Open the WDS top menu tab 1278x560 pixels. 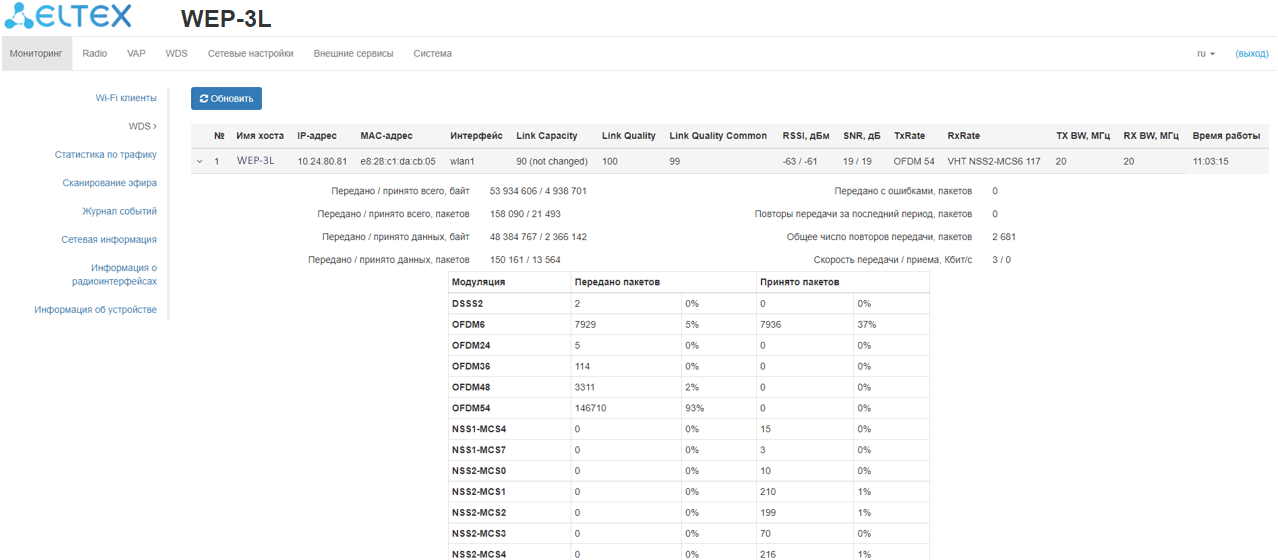click(176, 54)
